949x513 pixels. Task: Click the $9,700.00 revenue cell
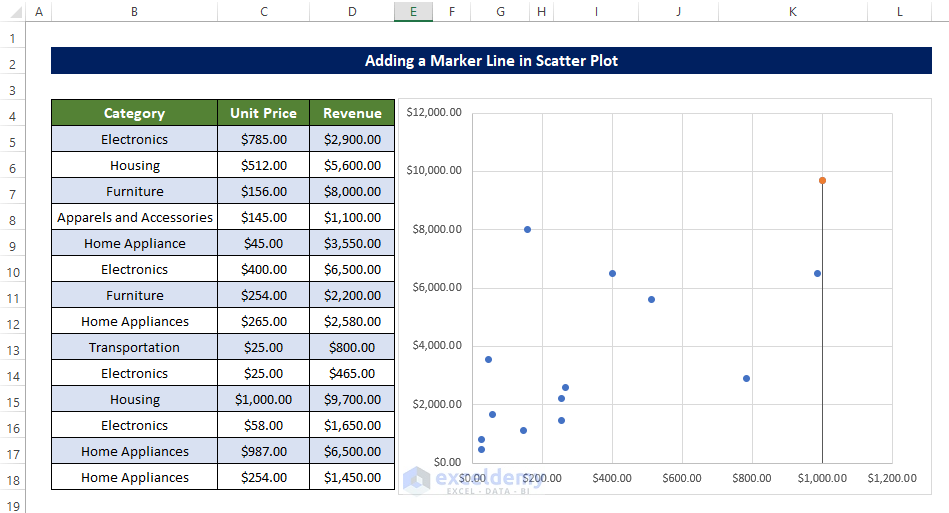[x=352, y=399]
